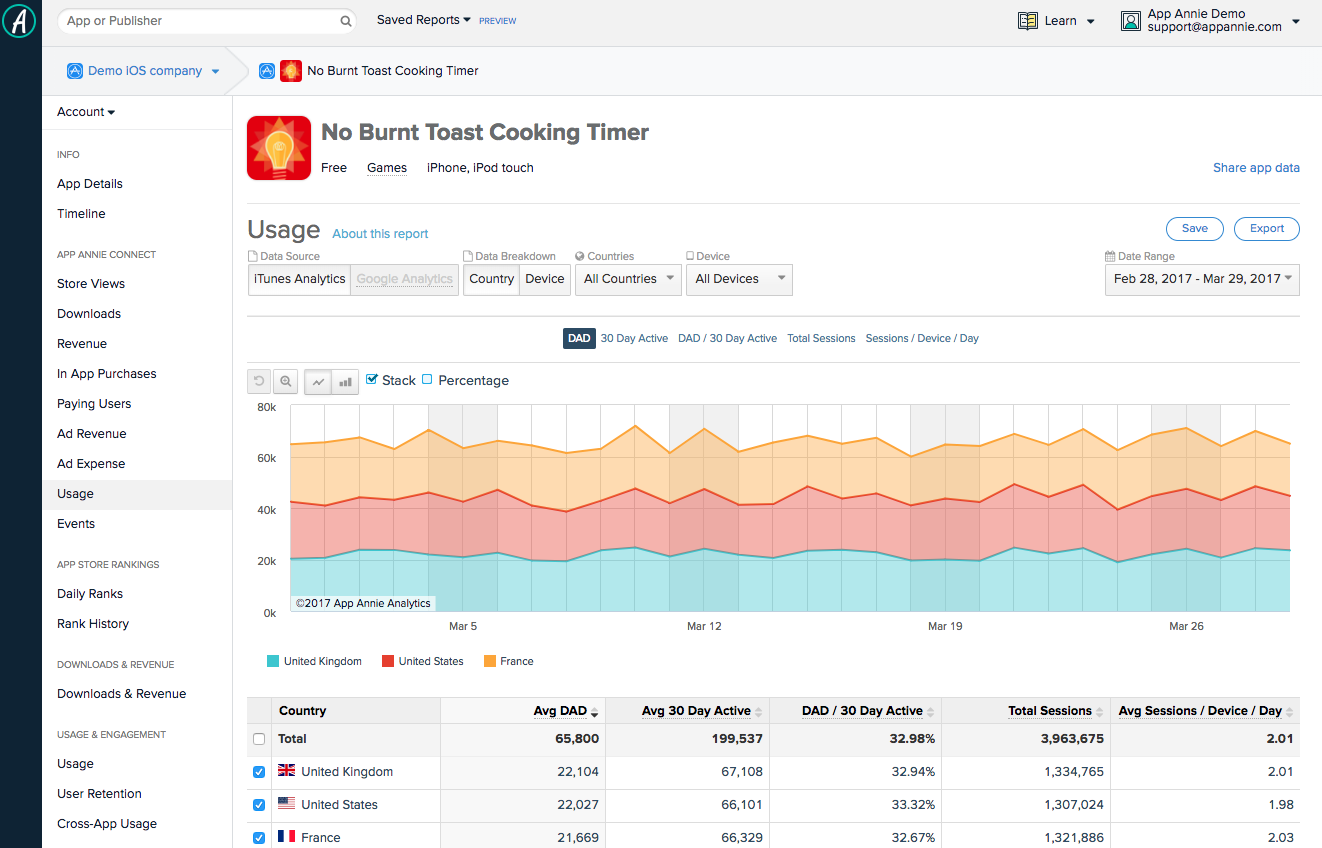The width and height of the screenshot is (1322, 848).
Task: Switch to bar chart view icon
Action: tap(346, 381)
